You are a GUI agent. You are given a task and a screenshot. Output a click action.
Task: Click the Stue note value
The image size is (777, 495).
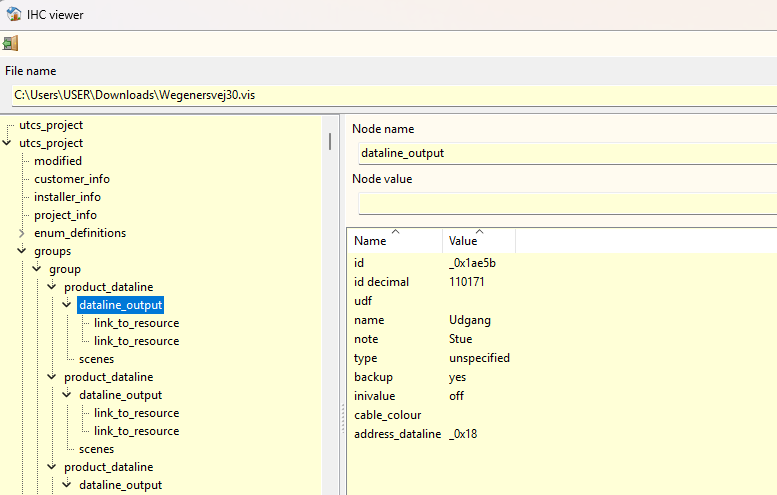click(460, 339)
